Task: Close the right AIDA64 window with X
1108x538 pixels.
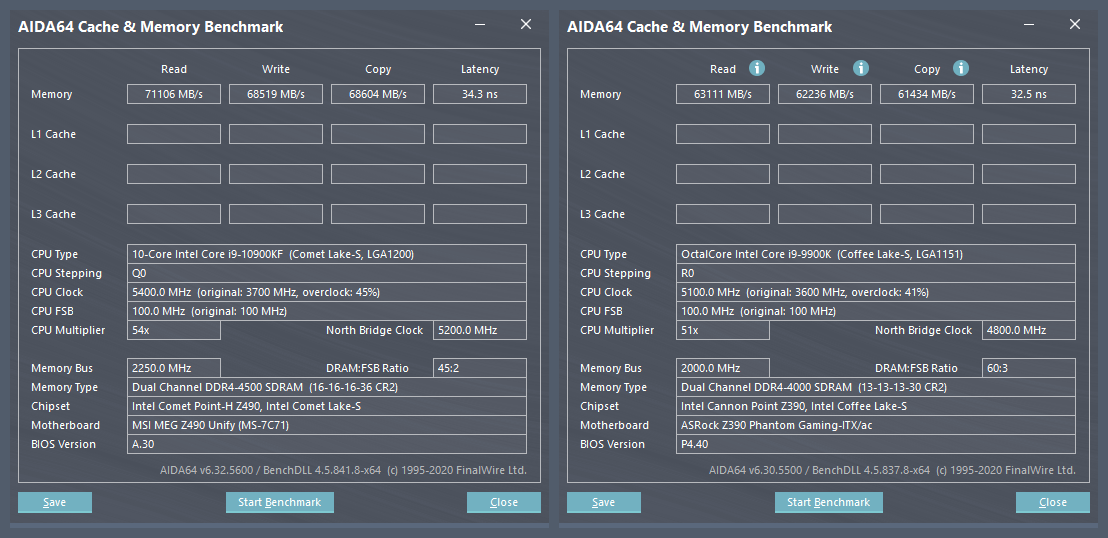Action: tap(1075, 25)
